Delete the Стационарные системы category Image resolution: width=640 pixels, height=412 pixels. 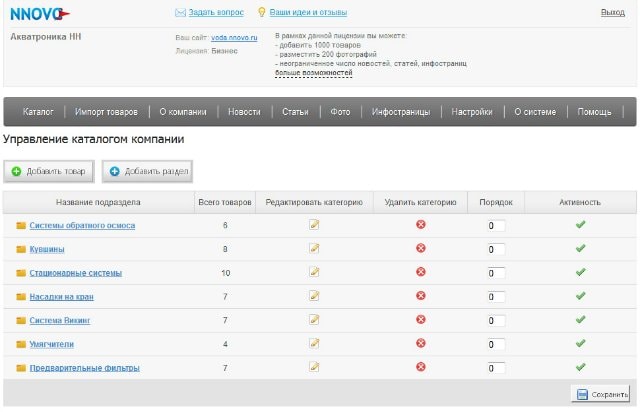click(x=421, y=272)
